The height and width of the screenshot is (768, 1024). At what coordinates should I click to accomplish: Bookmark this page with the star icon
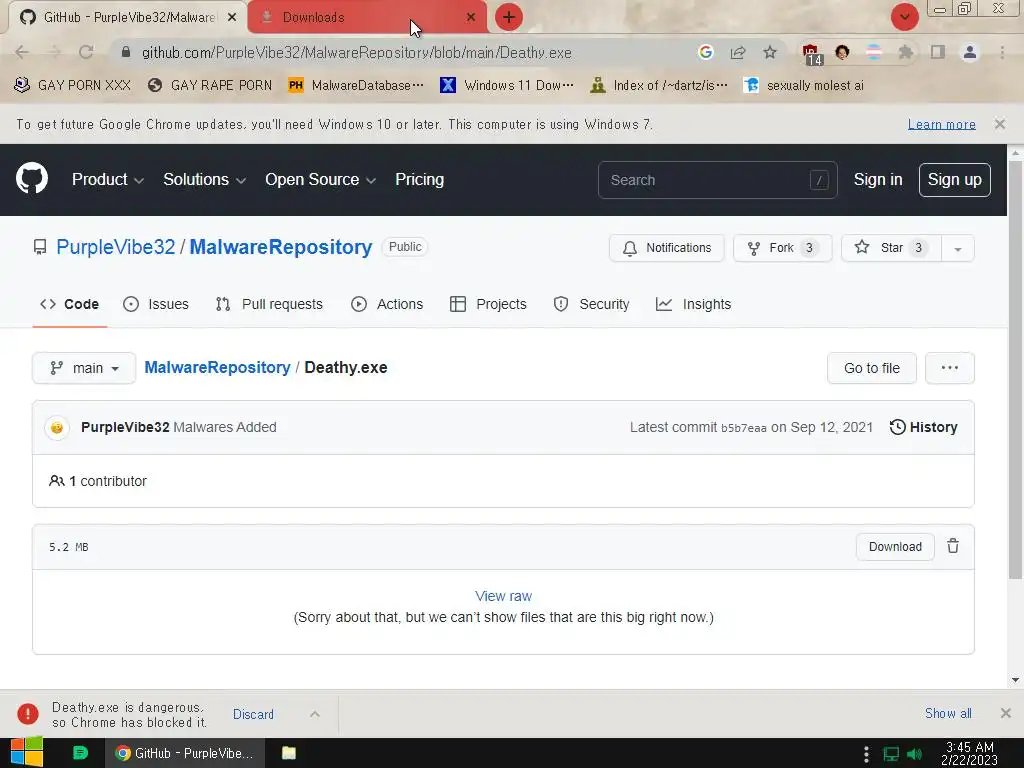[770, 52]
